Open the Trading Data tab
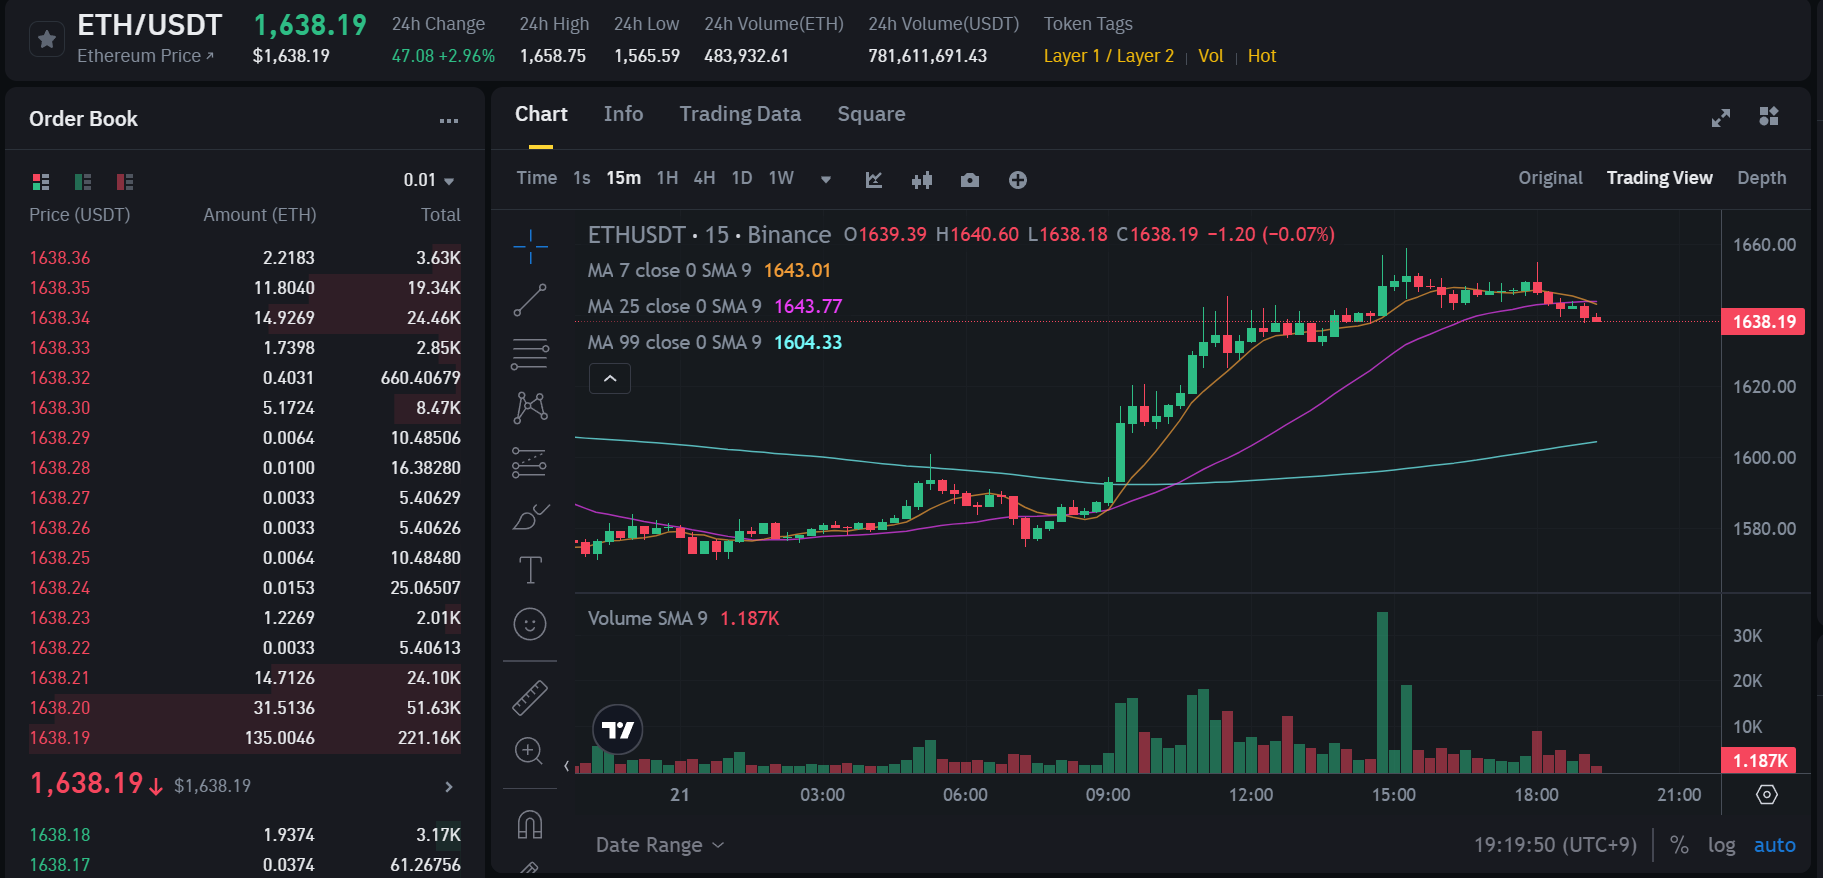This screenshot has width=1823, height=878. tap(740, 114)
